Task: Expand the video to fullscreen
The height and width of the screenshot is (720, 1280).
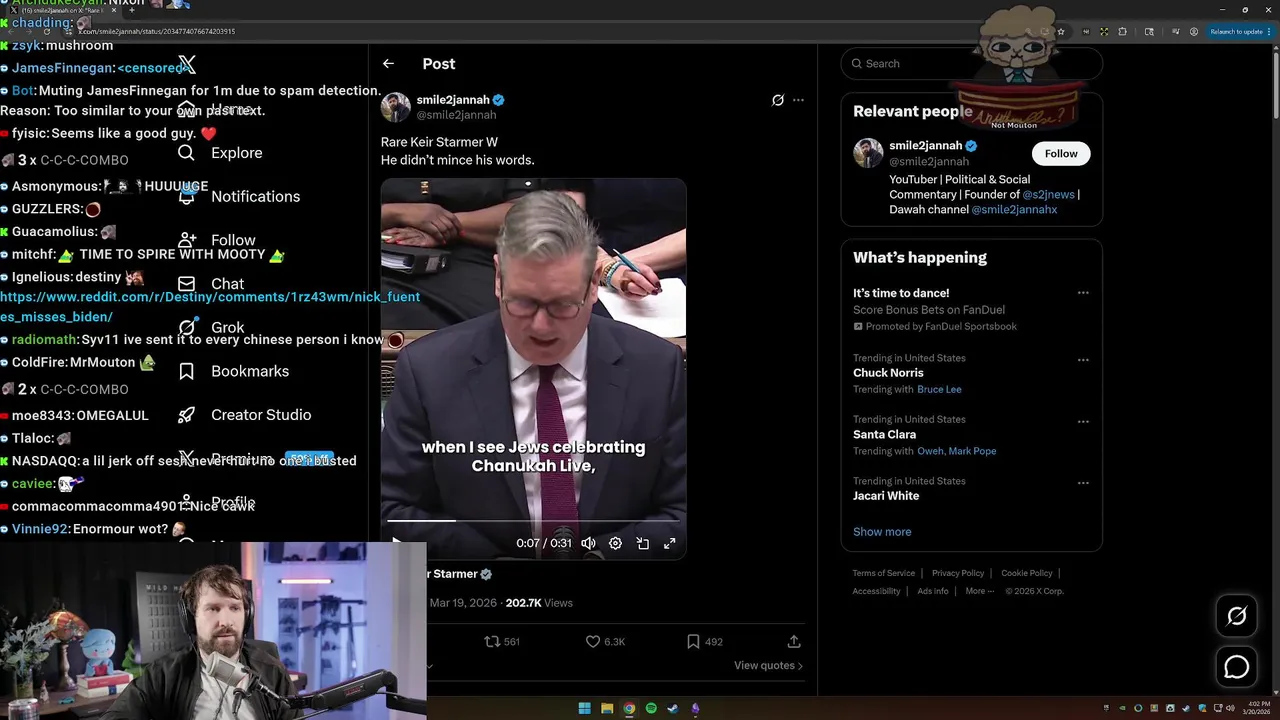Action: (x=669, y=543)
